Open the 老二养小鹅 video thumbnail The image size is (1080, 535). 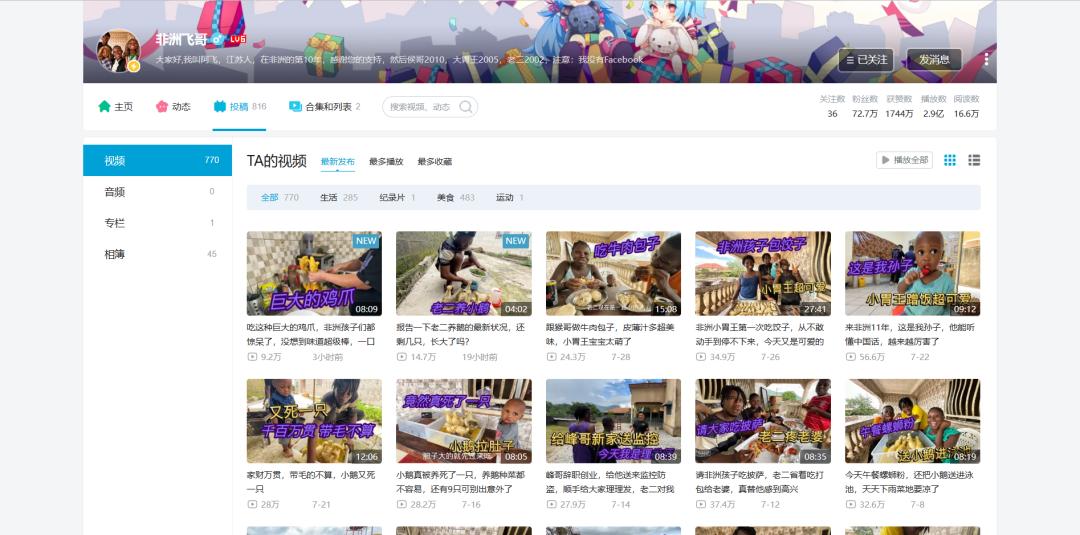coord(464,273)
